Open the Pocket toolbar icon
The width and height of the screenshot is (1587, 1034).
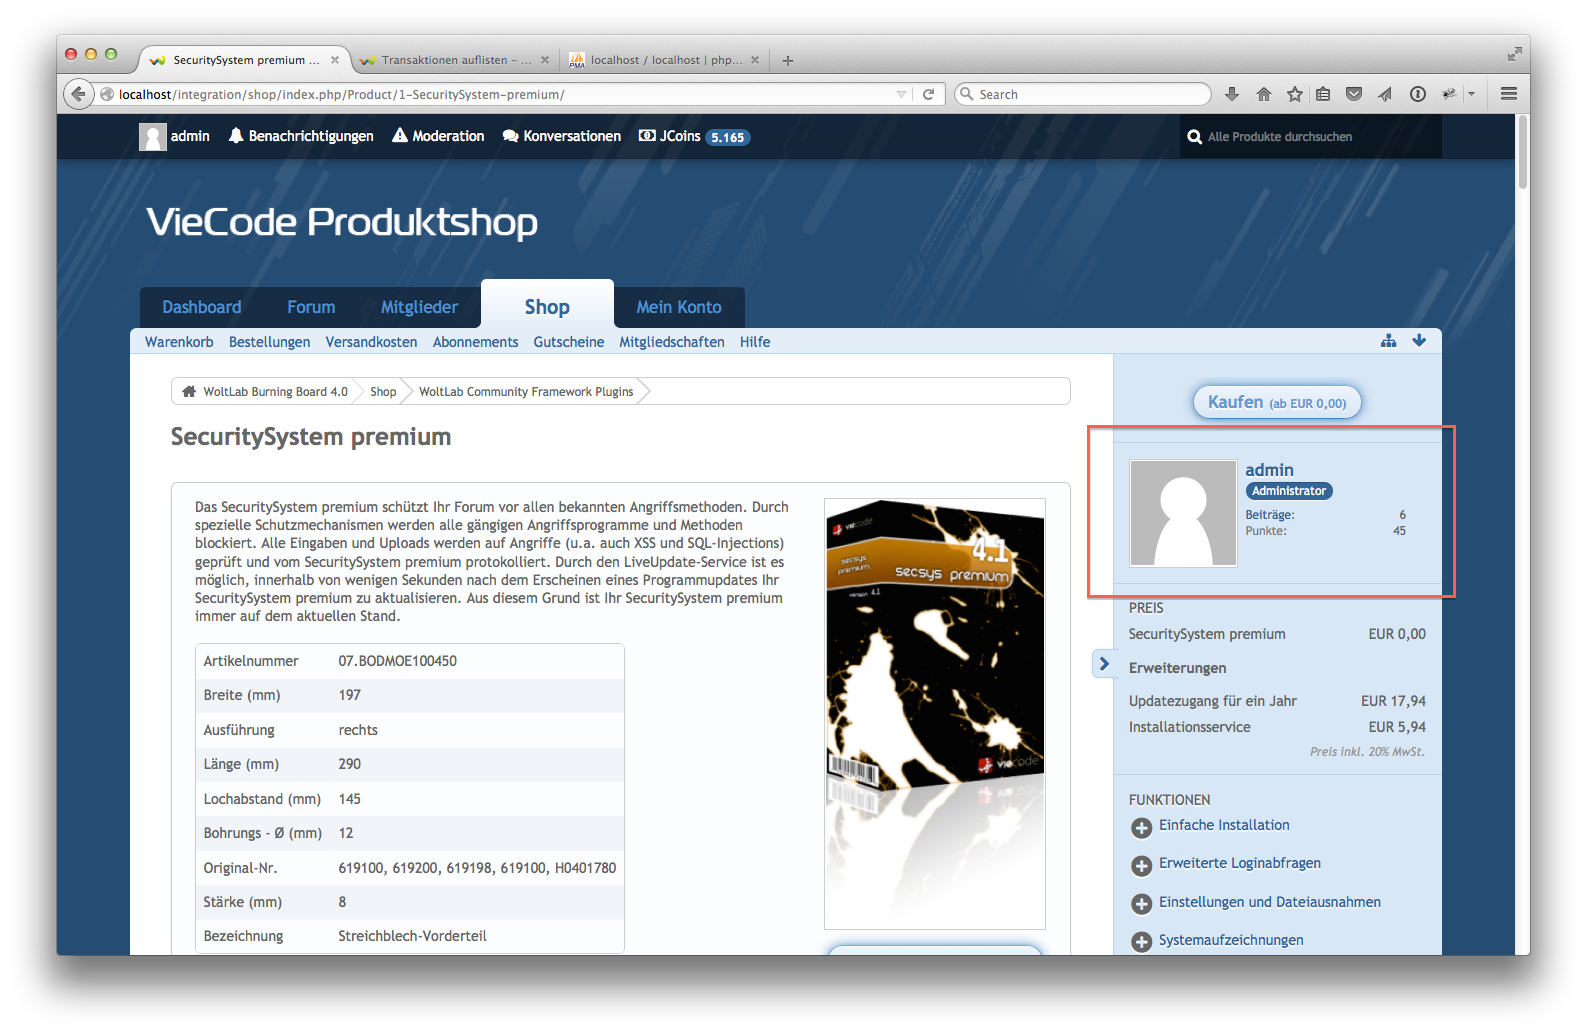point(1354,94)
